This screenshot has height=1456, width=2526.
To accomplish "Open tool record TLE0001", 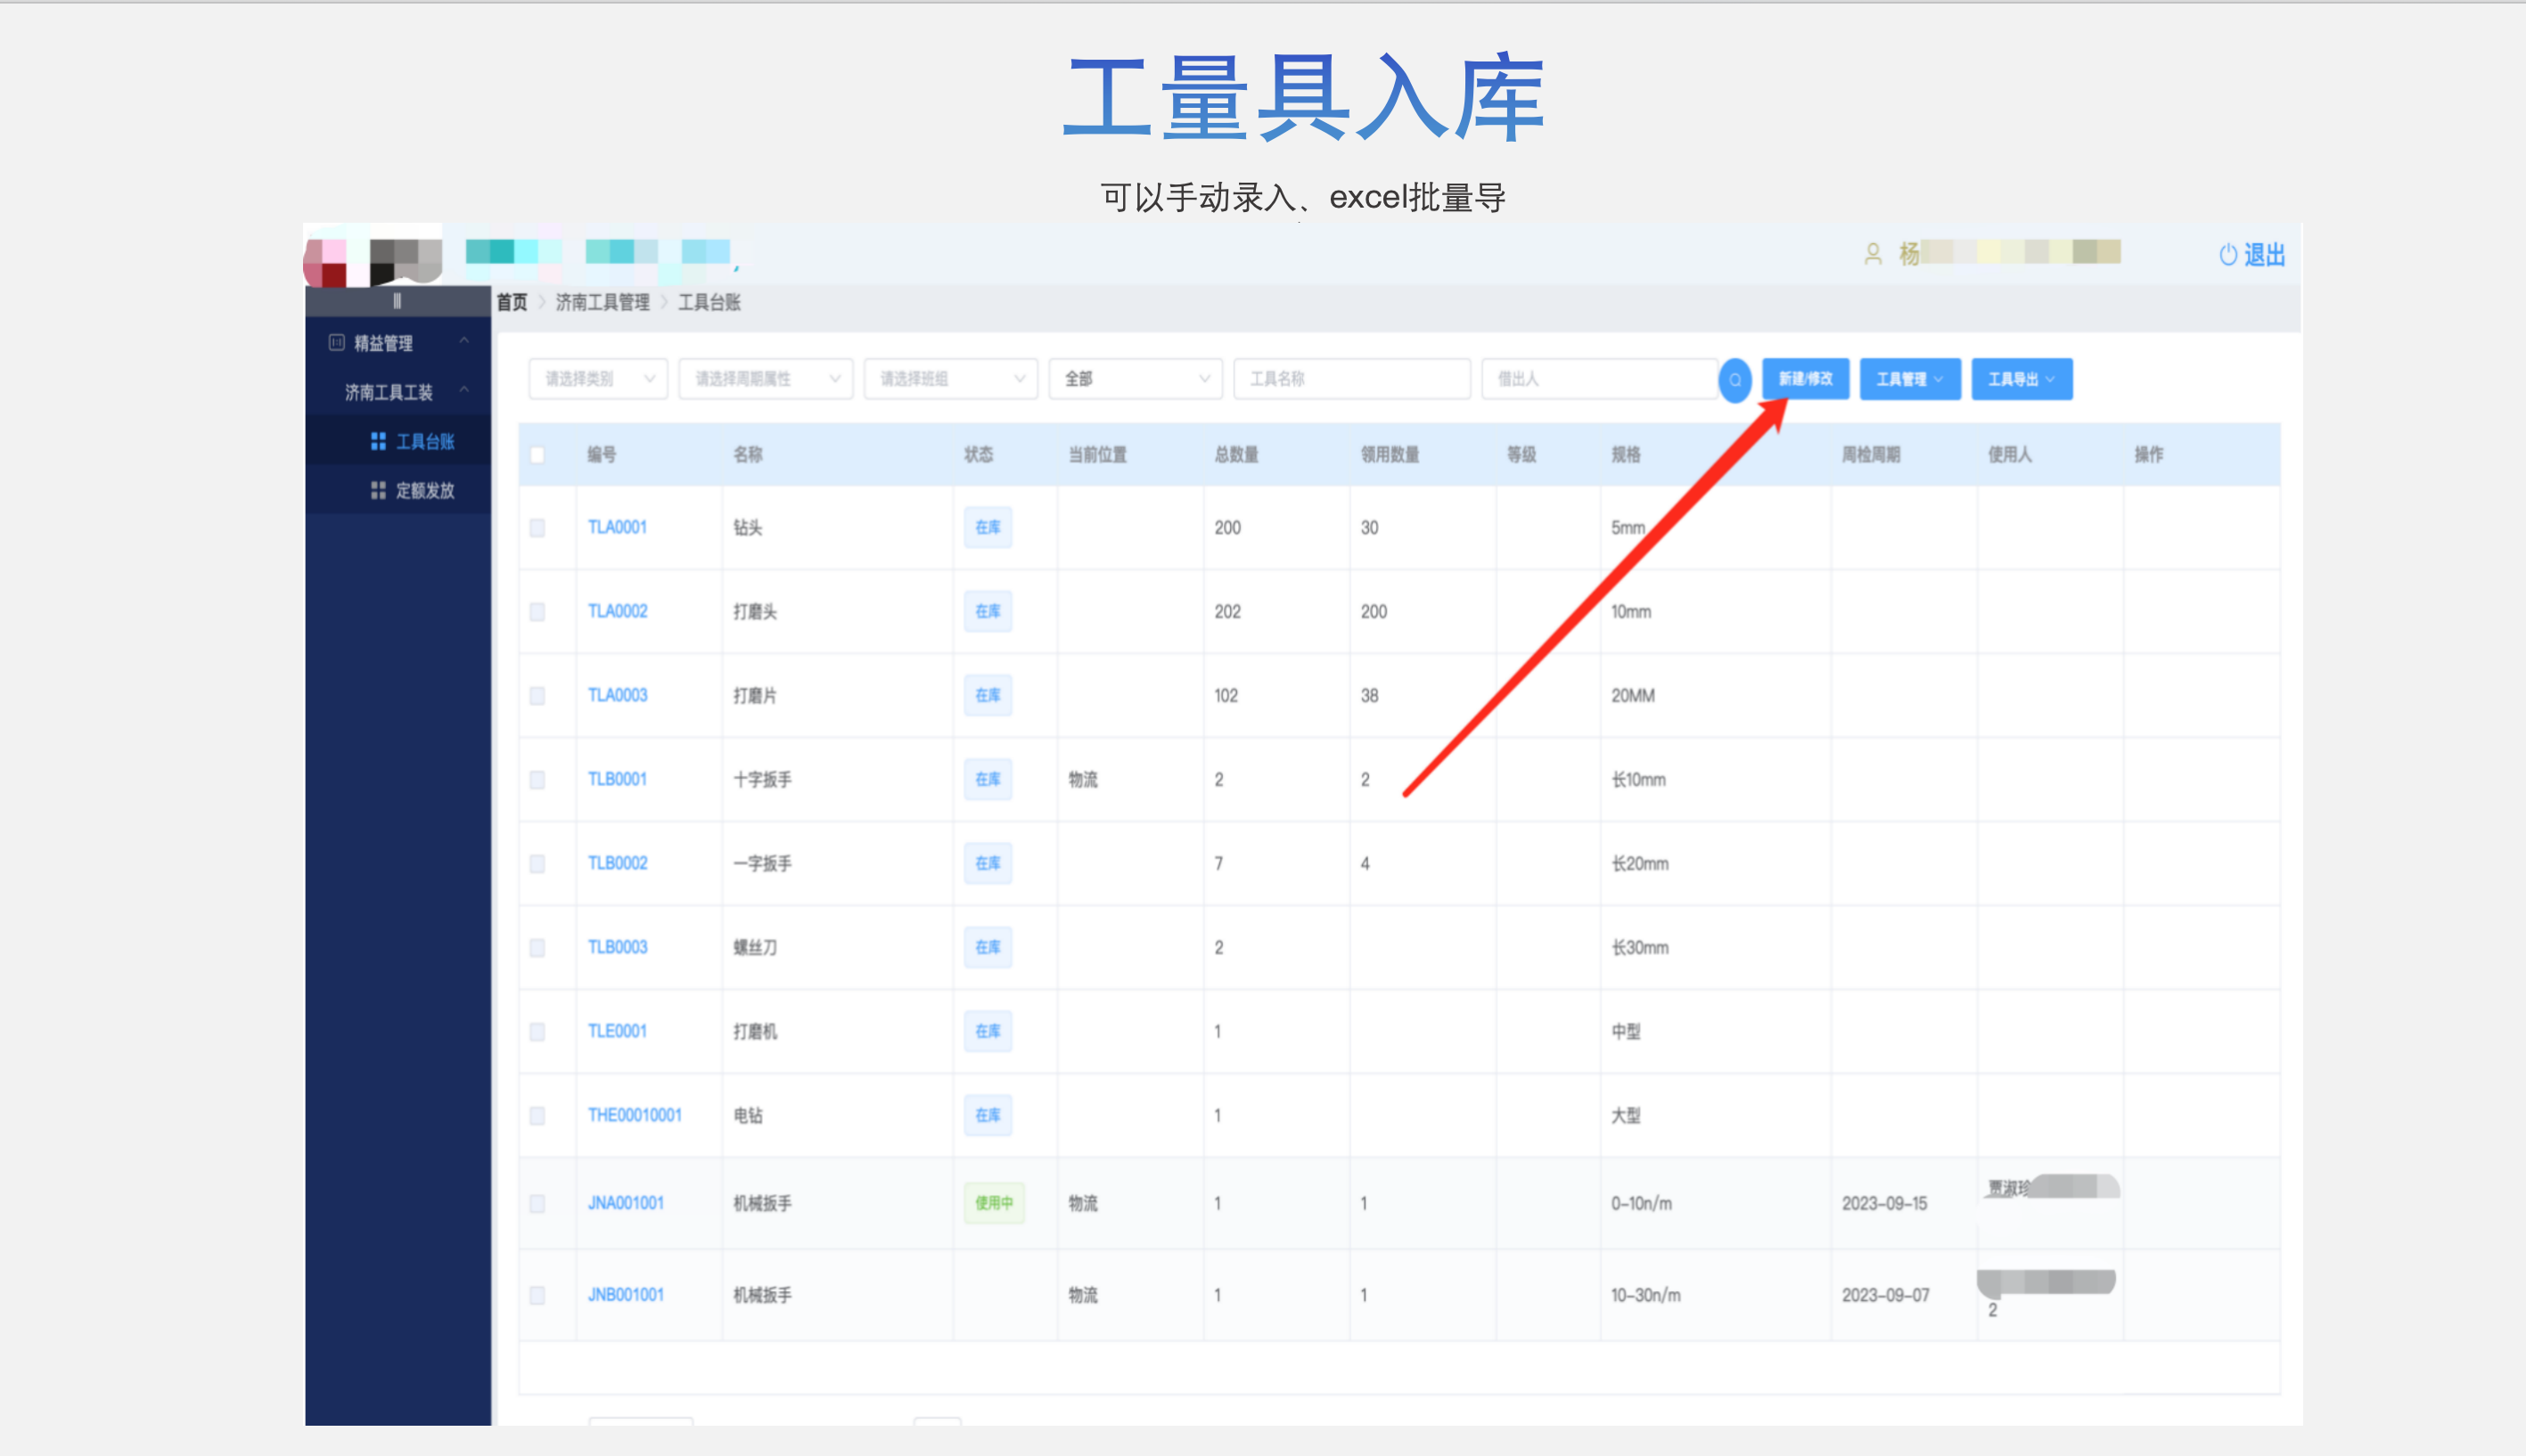I will (x=617, y=1031).
